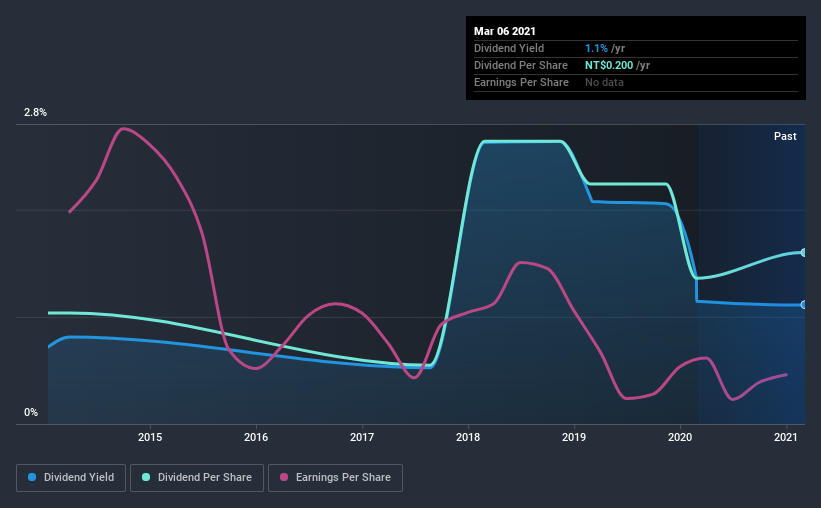Click the teal Dividend Per Share endpoint marker
821x508 pixels.
[803, 252]
